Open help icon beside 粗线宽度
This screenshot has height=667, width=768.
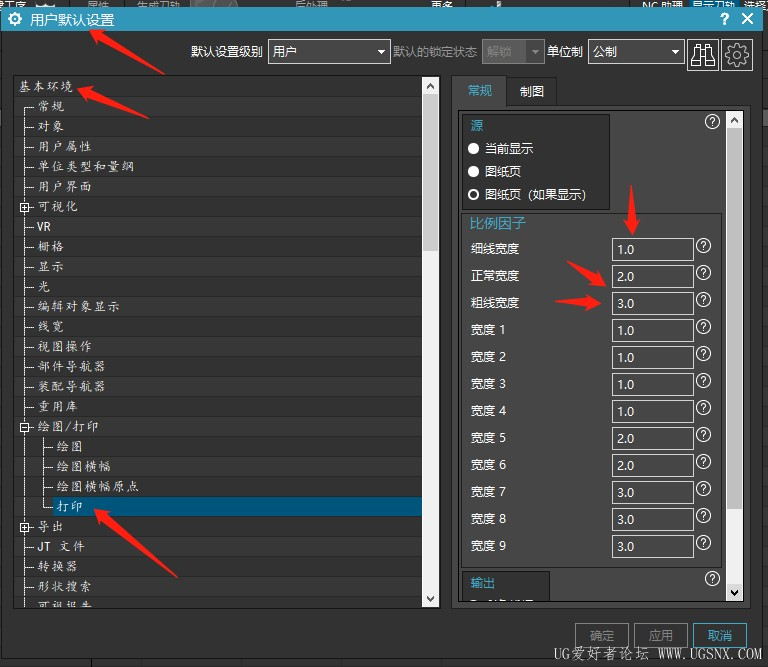pos(703,300)
